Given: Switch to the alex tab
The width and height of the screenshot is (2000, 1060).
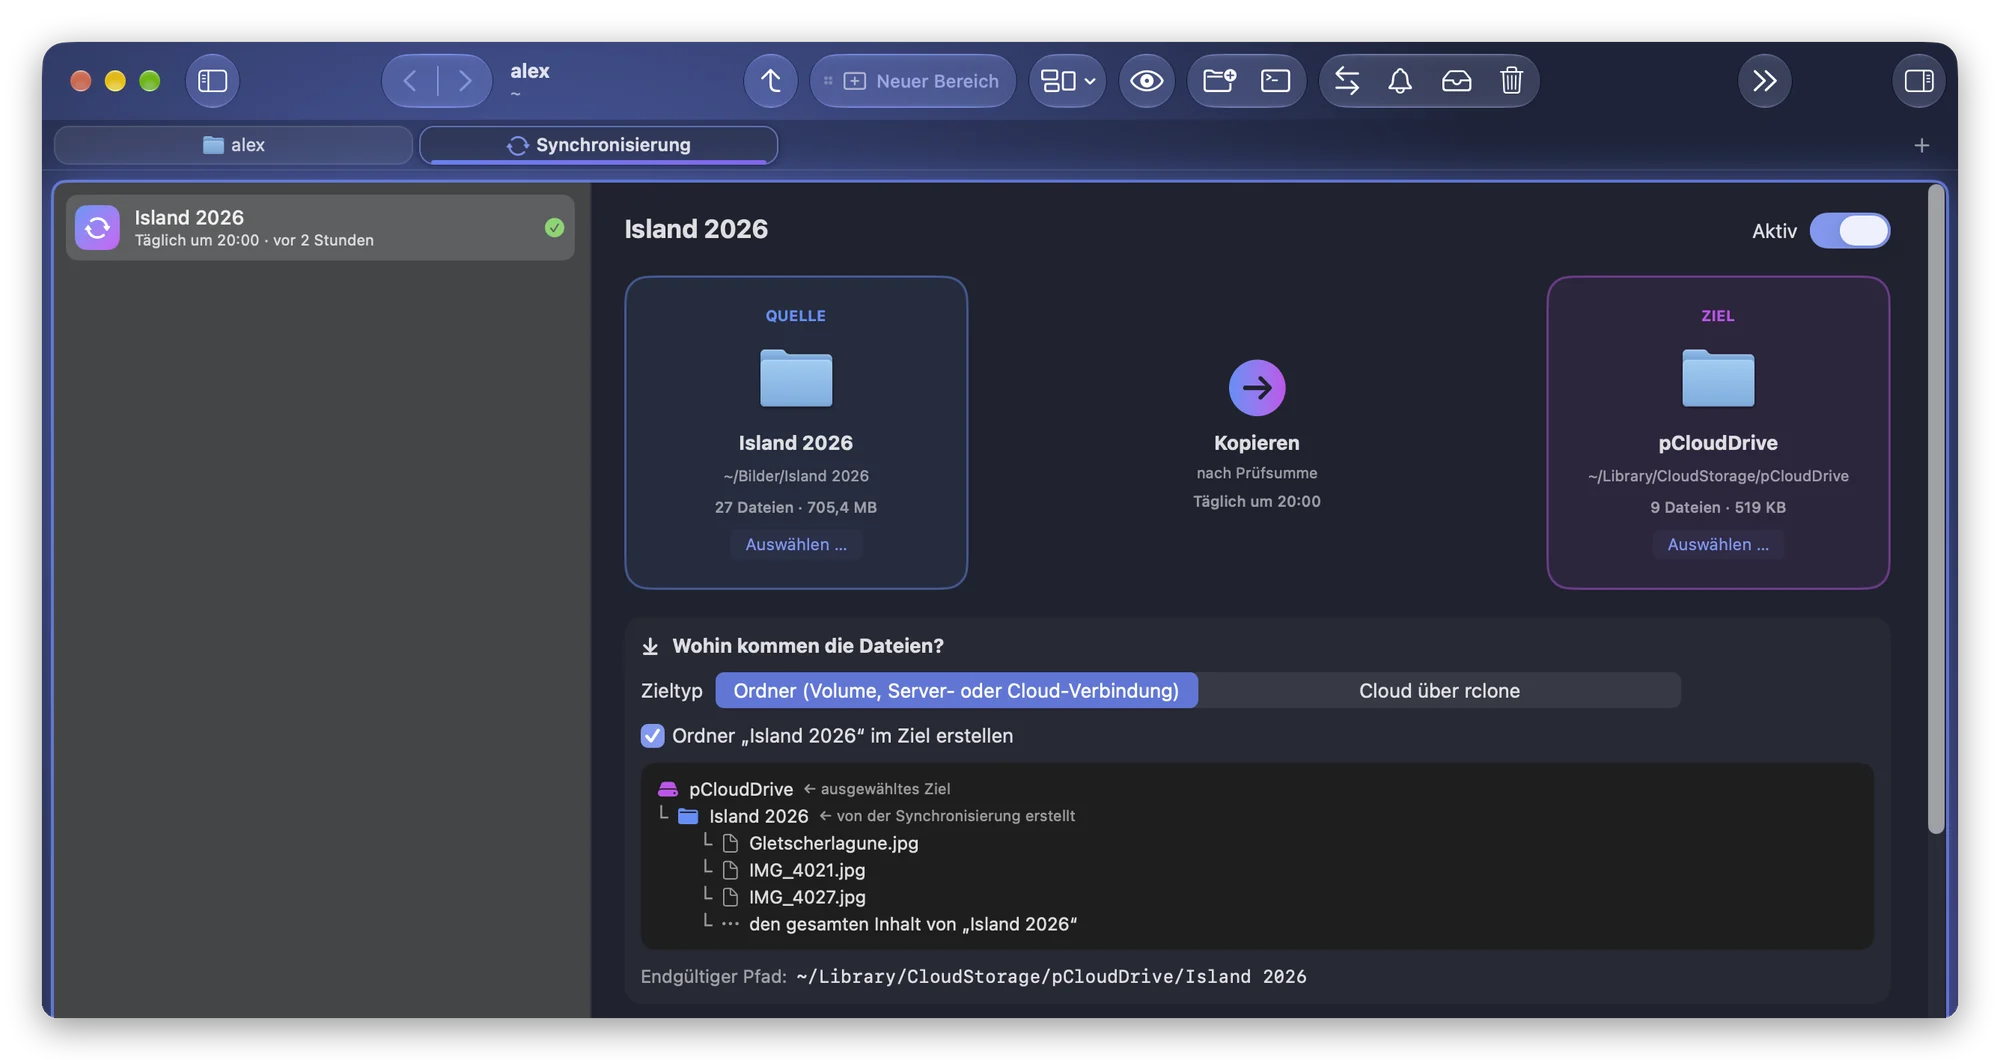Looking at the screenshot, I should tap(233, 145).
